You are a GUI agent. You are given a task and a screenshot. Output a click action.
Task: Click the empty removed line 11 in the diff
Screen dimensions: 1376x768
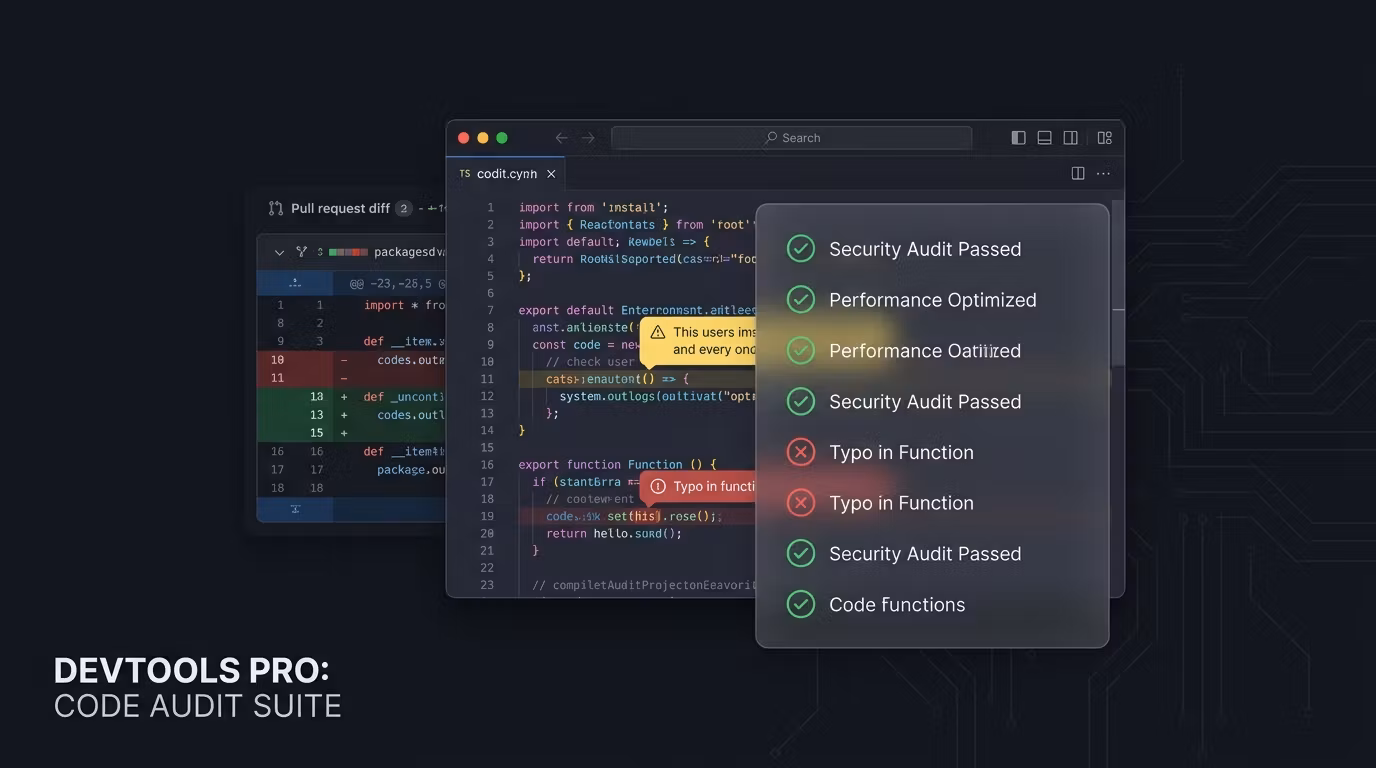click(351, 378)
